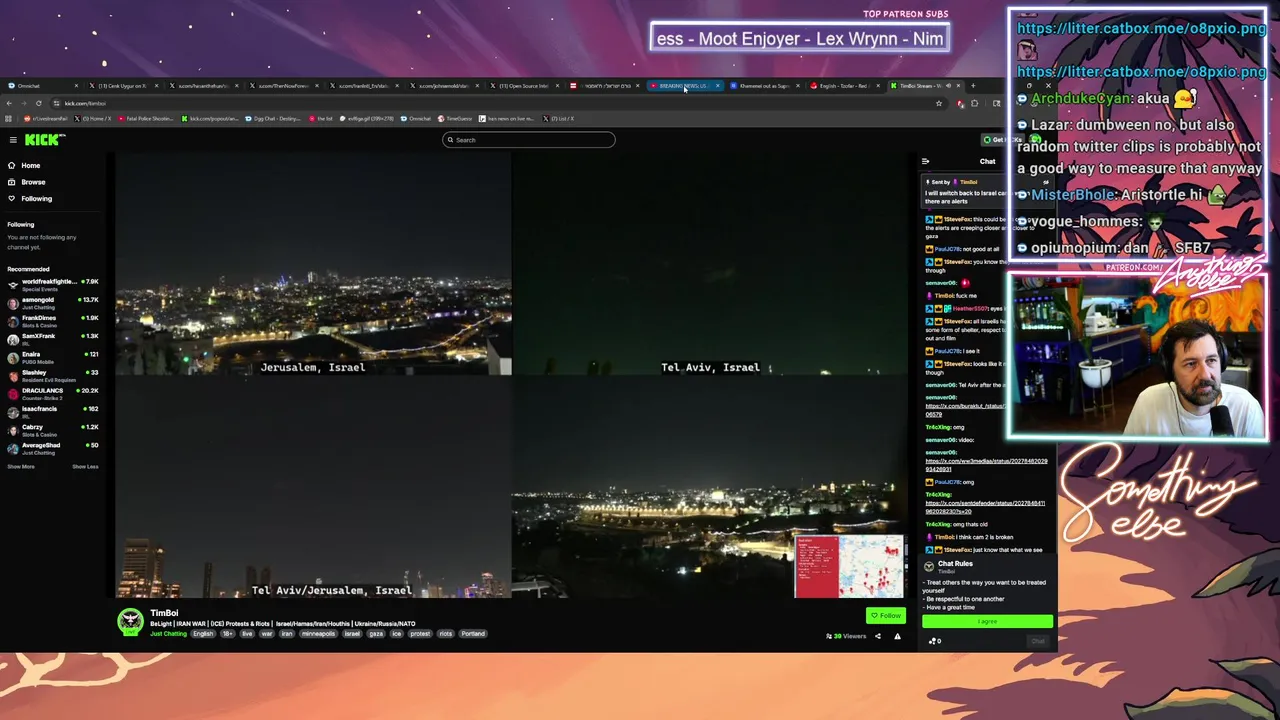Click the Kick search field
1280x720 pixels.
pos(529,140)
